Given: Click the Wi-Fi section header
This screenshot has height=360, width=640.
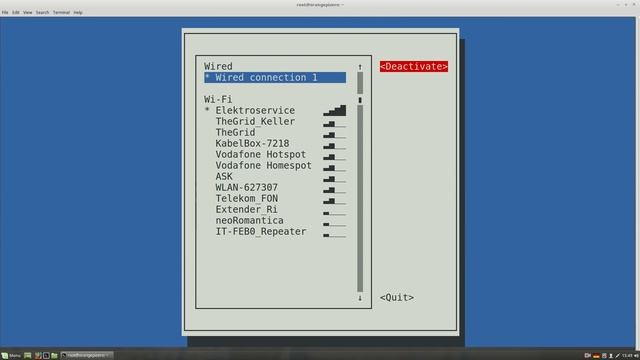Looking at the screenshot, I should click(218, 100).
